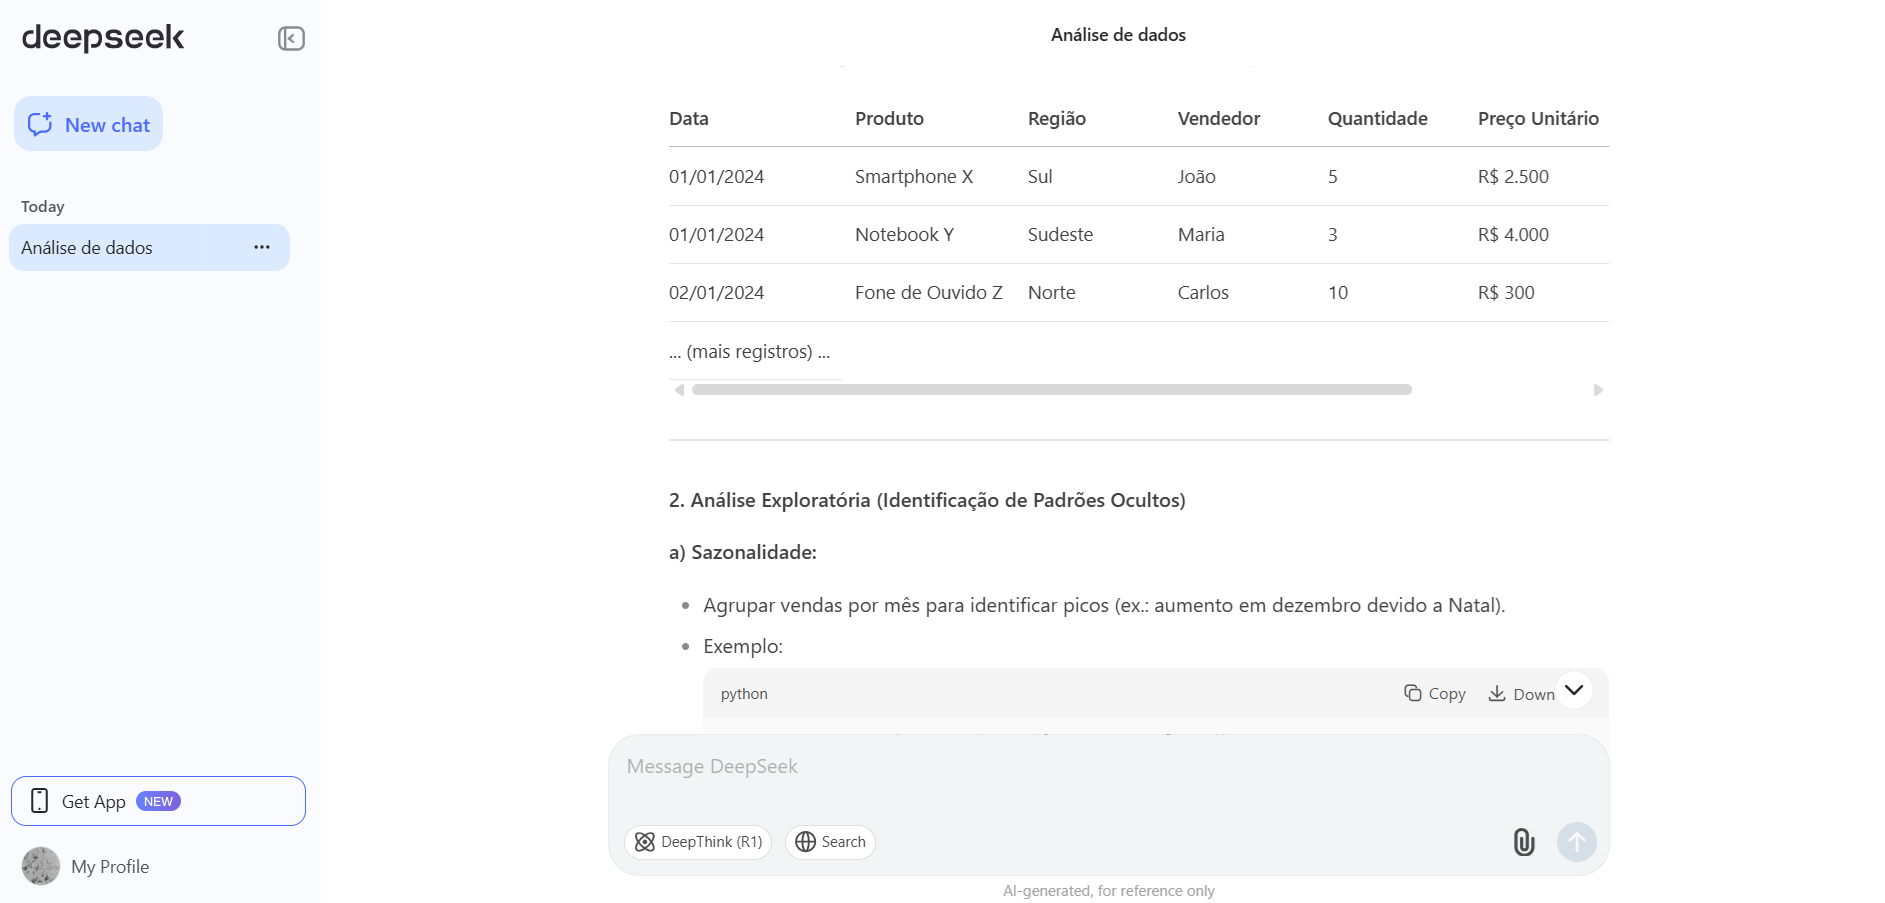Open My Profile
Screen dimensions: 1885x903
point(110,866)
